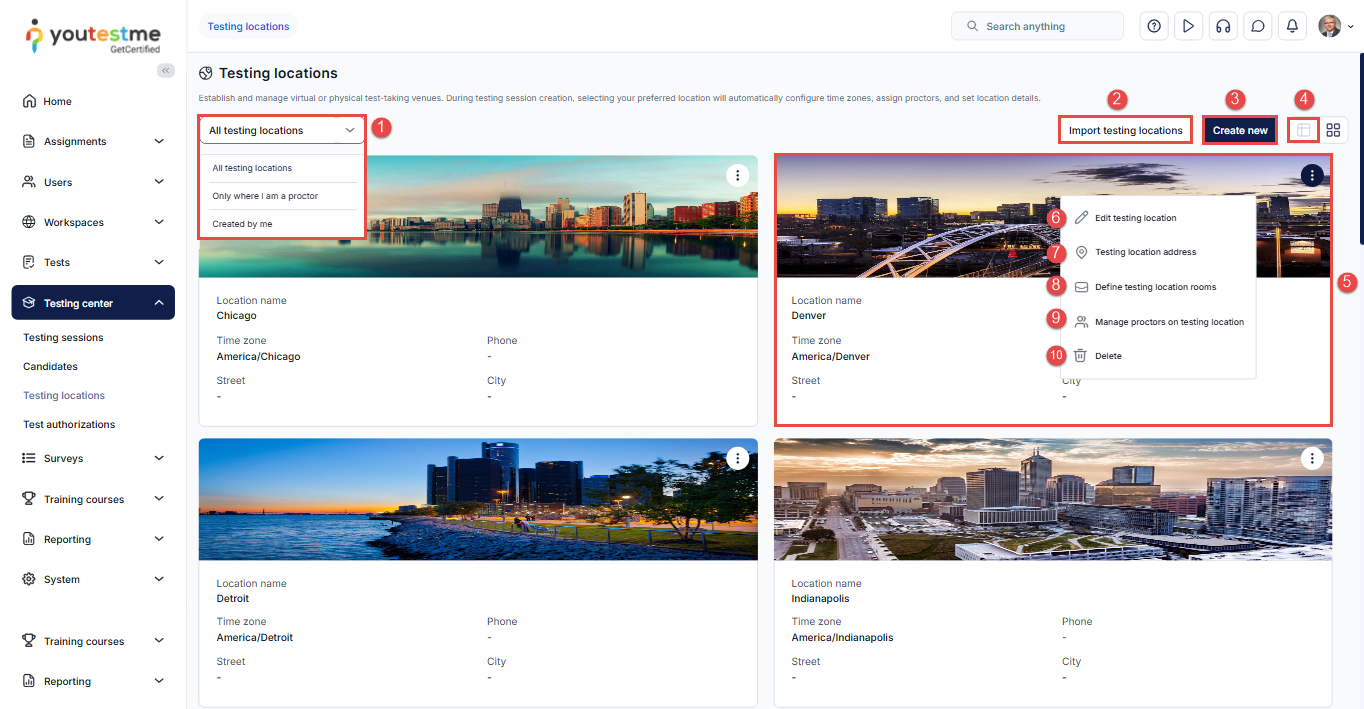
Task: Open Candidates in the sidebar
Action: point(50,367)
